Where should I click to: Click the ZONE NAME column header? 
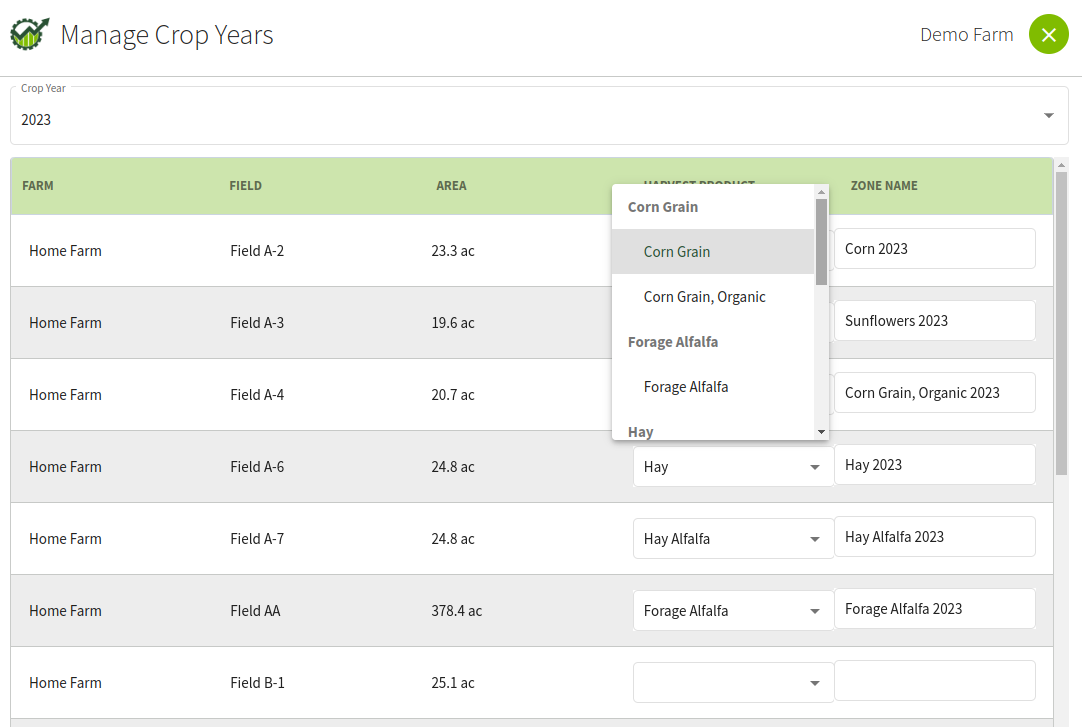tap(884, 186)
